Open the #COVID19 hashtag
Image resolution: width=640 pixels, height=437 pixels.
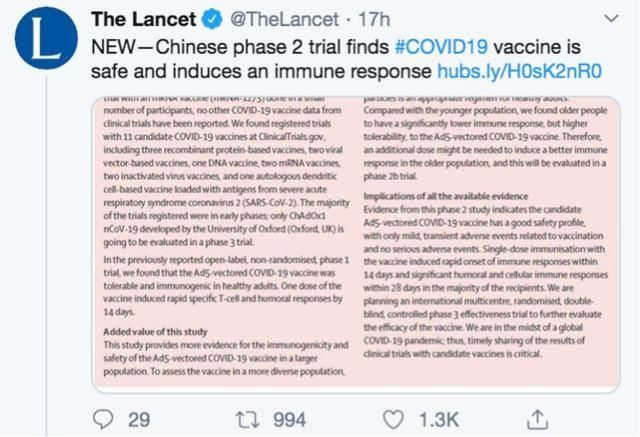(441, 47)
